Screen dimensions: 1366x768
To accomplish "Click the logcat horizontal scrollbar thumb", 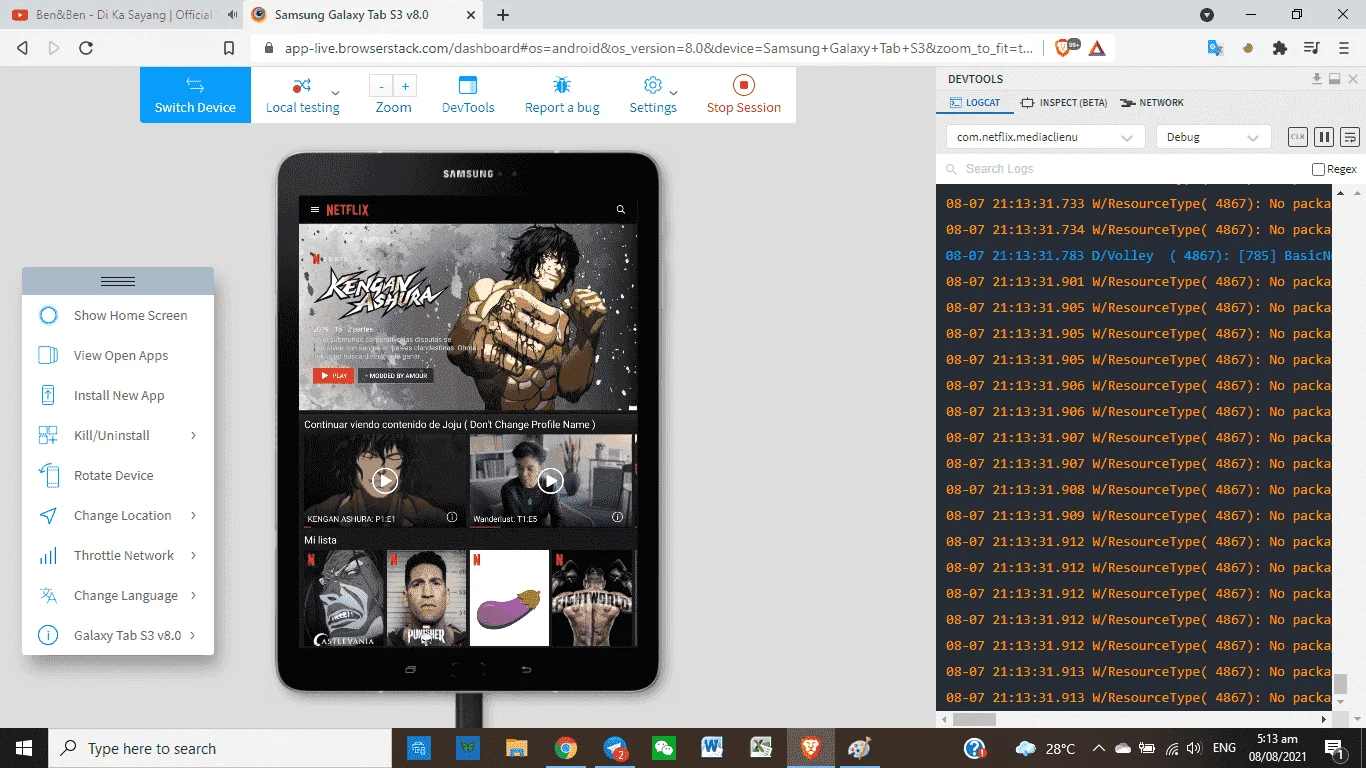I will click(974, 719).
